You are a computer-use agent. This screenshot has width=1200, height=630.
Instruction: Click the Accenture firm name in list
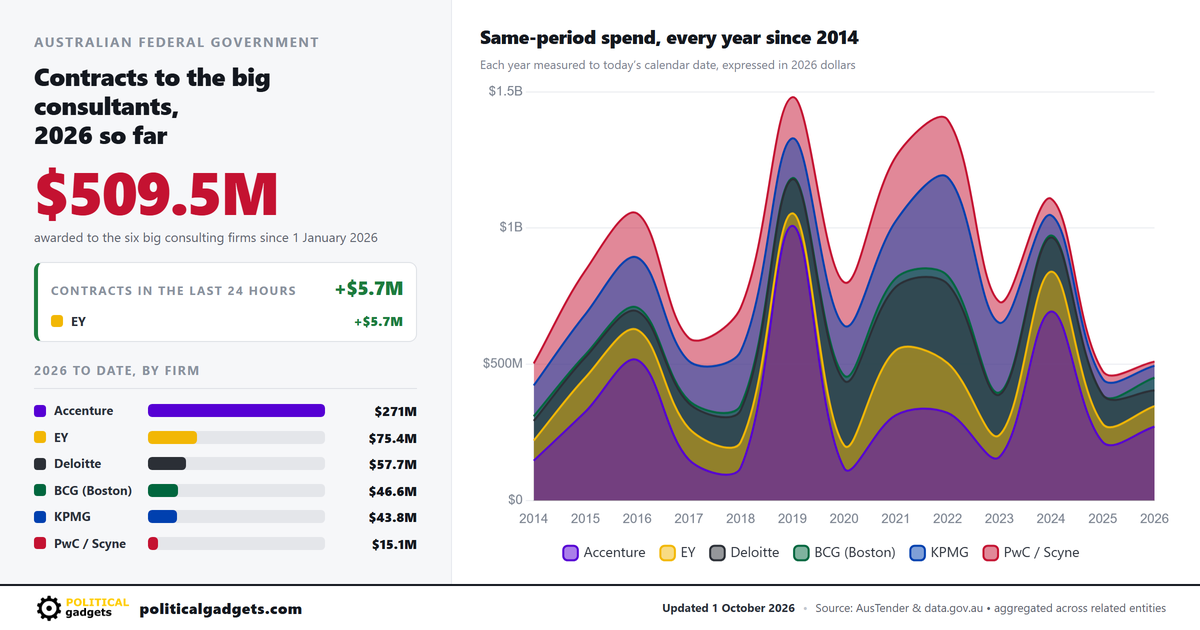84,411
